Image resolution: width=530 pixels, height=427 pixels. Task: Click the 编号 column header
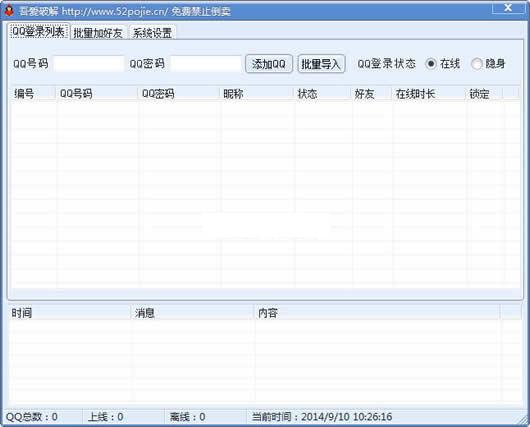click(x=34, y=94)
